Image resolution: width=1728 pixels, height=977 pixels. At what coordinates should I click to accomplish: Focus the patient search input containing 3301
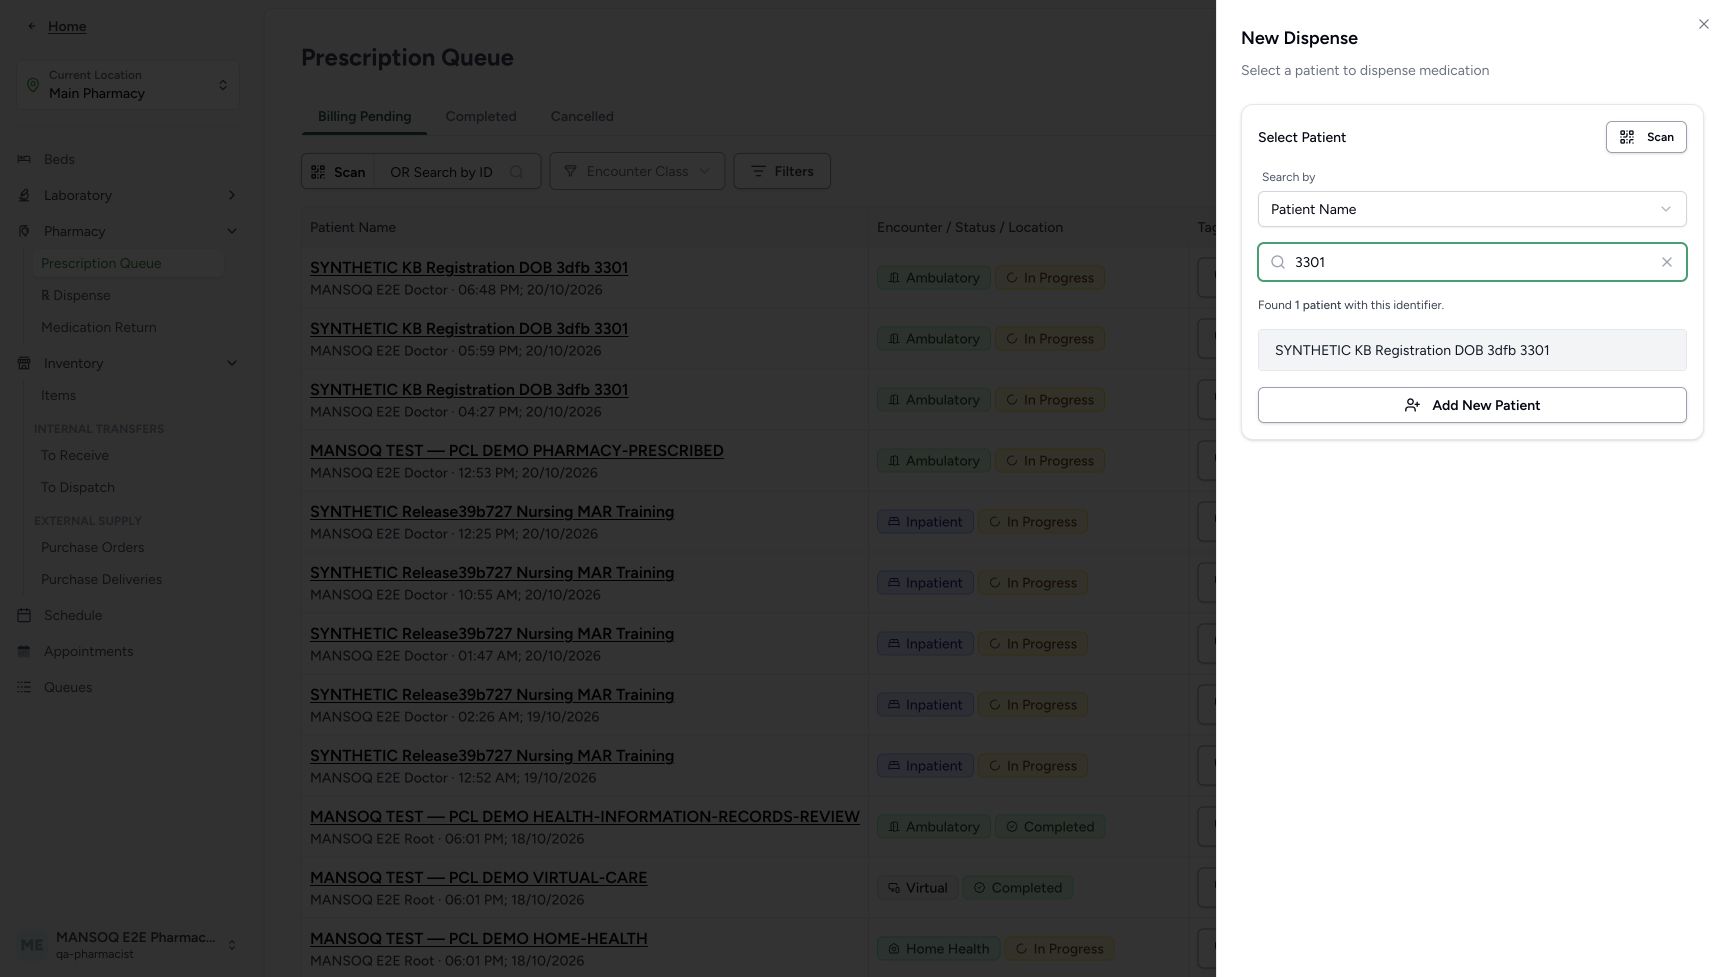click(1470, 262)
